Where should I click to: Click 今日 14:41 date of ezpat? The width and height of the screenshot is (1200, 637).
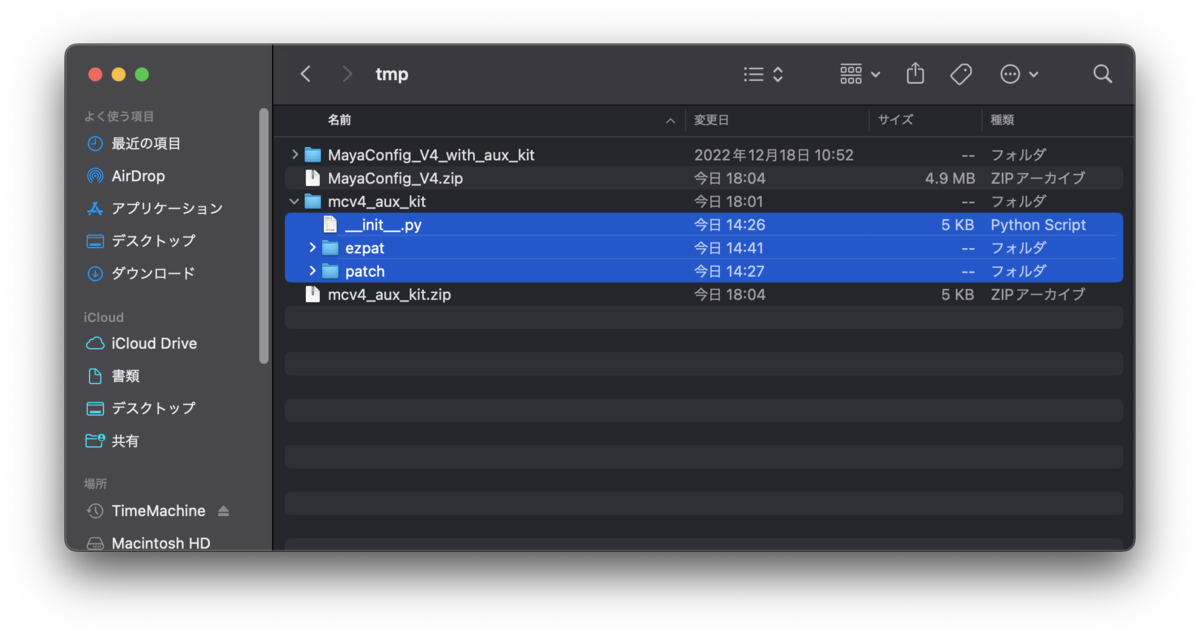coord(730,248)
